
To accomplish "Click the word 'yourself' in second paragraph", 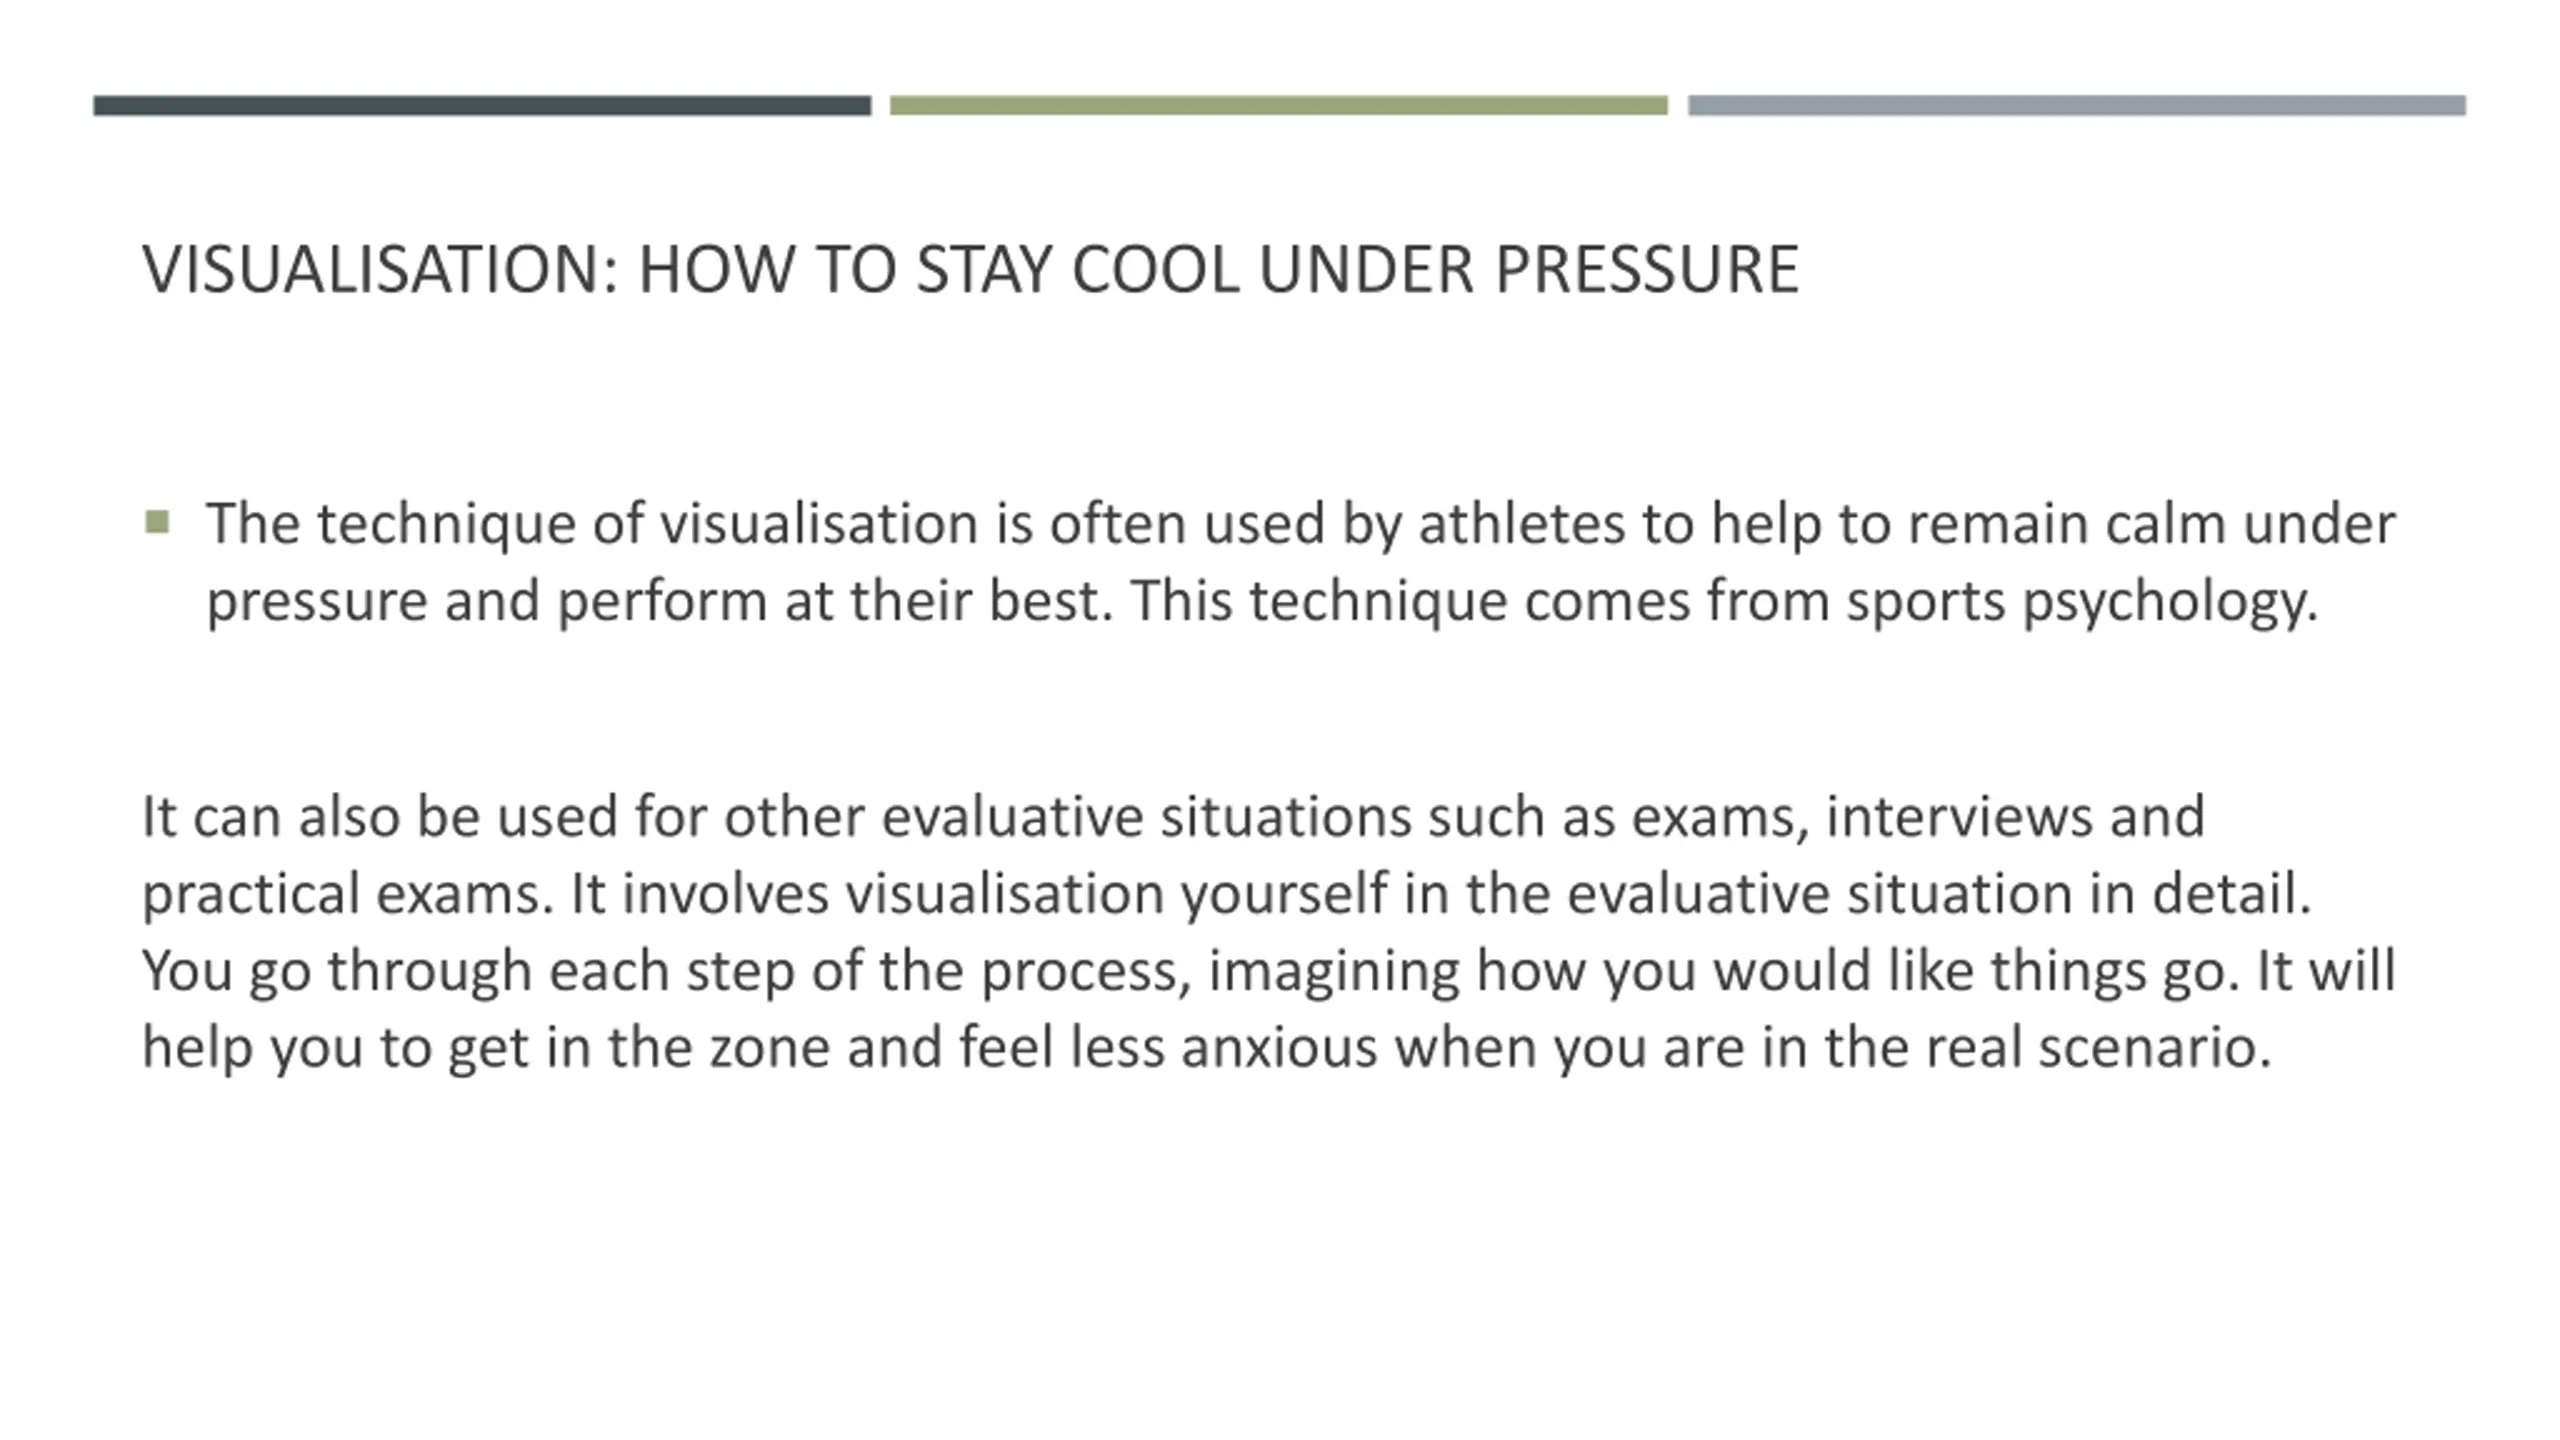I will (x=1284, y=894).
